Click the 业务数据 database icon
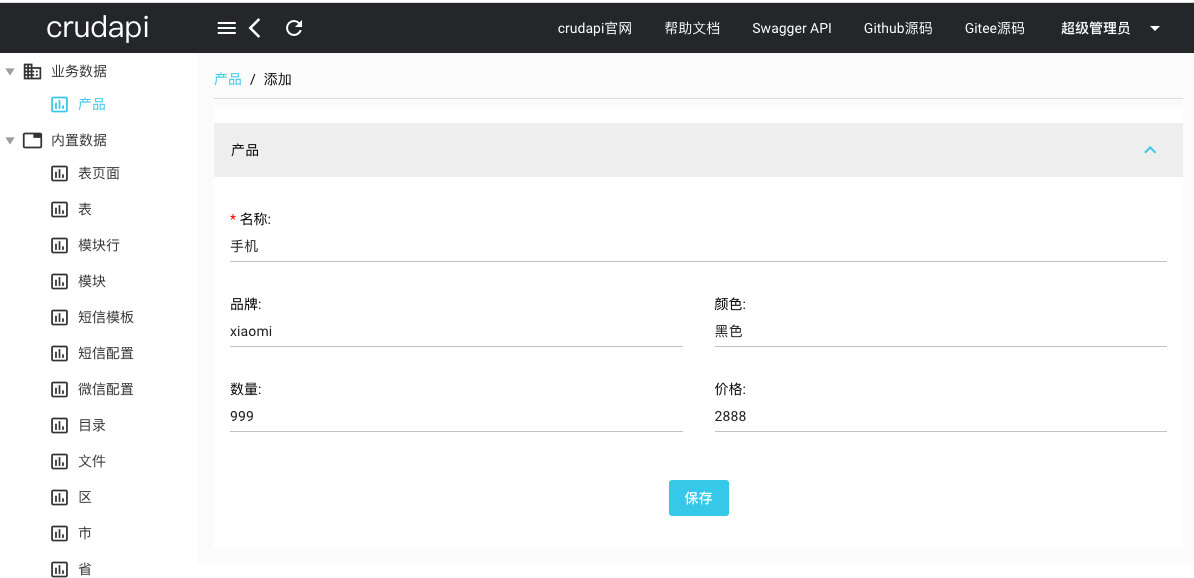This screenshot has width=1194, height=578. click(x=30, y=70)
